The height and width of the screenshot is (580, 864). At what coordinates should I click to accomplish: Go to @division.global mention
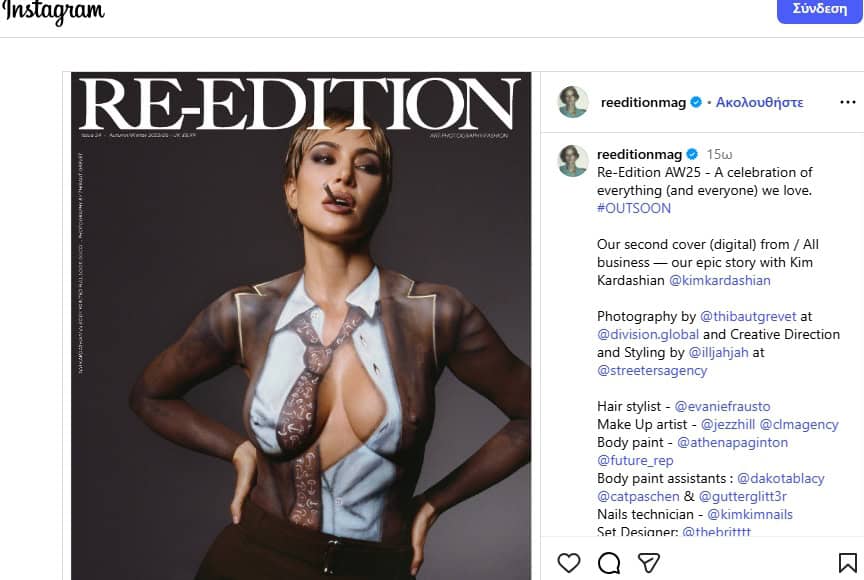(648, 334)
